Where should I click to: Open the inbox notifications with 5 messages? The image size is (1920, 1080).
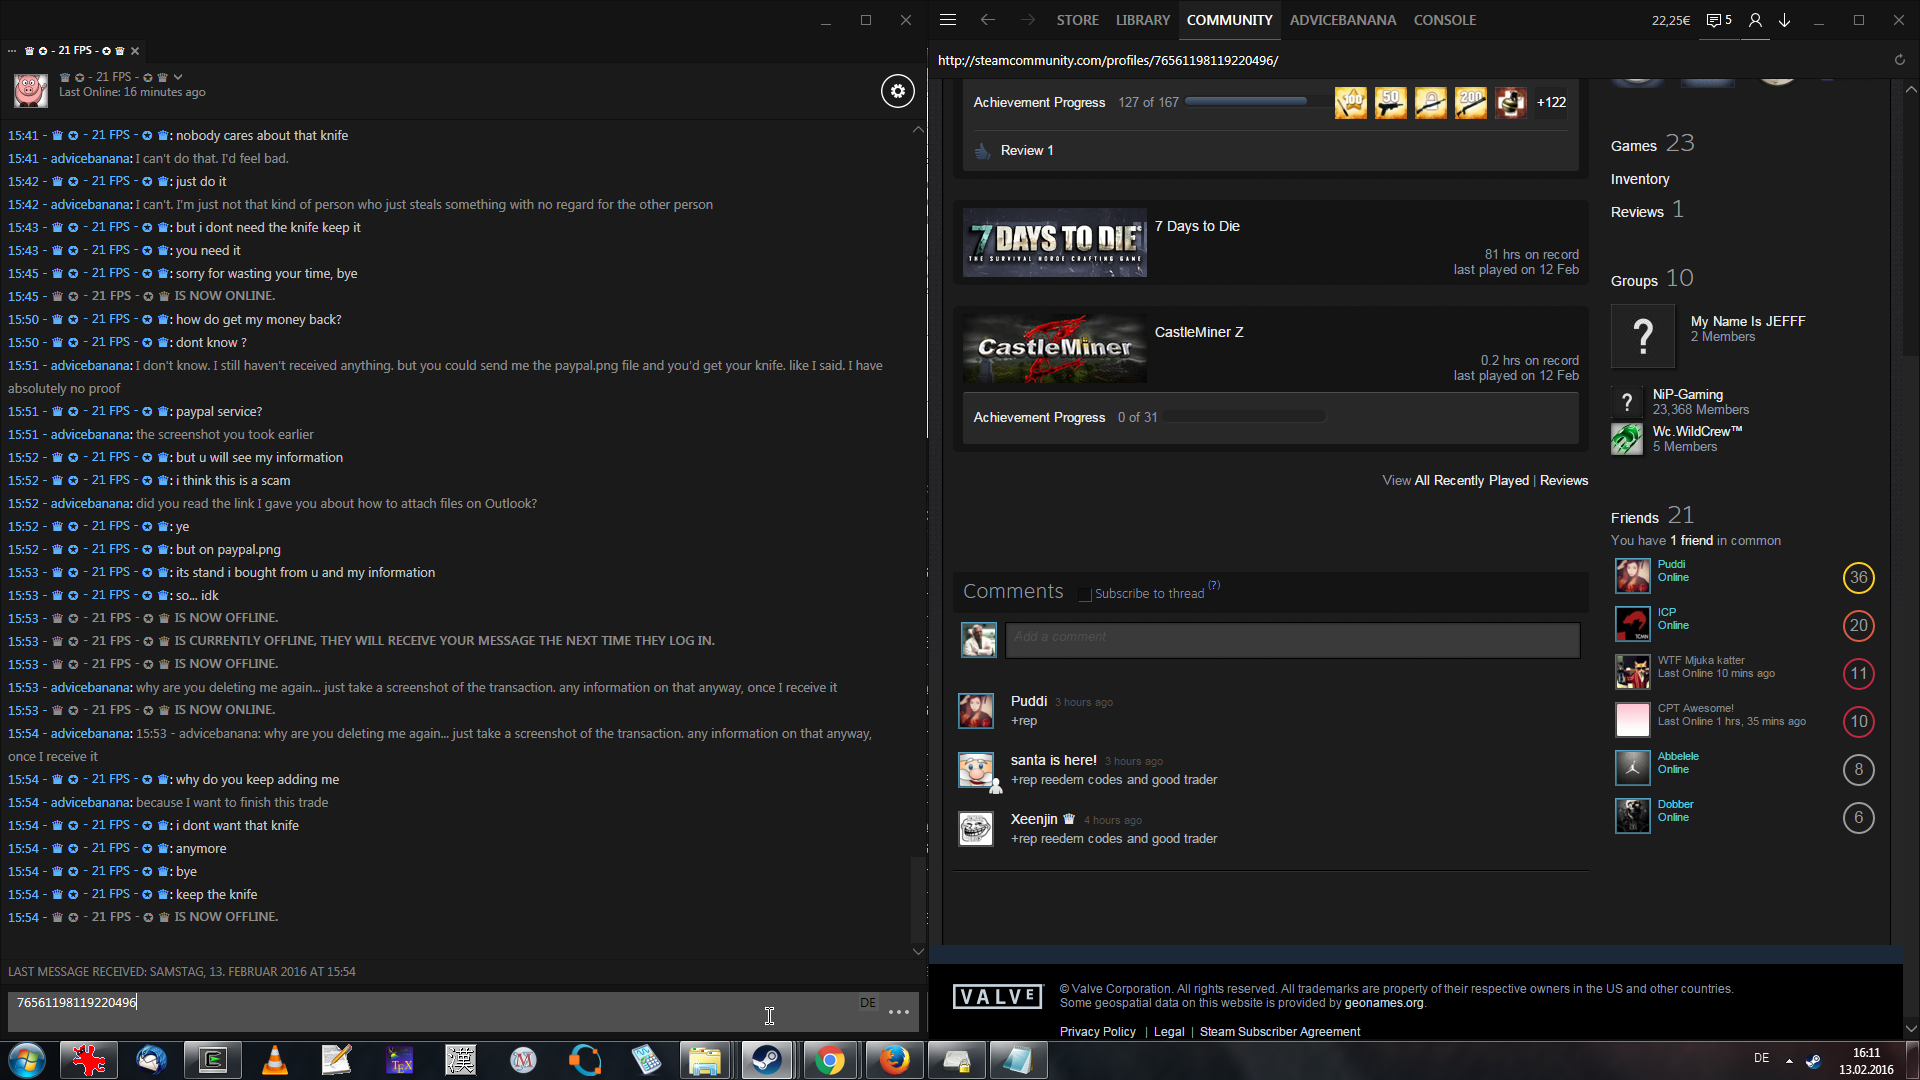tap(1719, 20)
